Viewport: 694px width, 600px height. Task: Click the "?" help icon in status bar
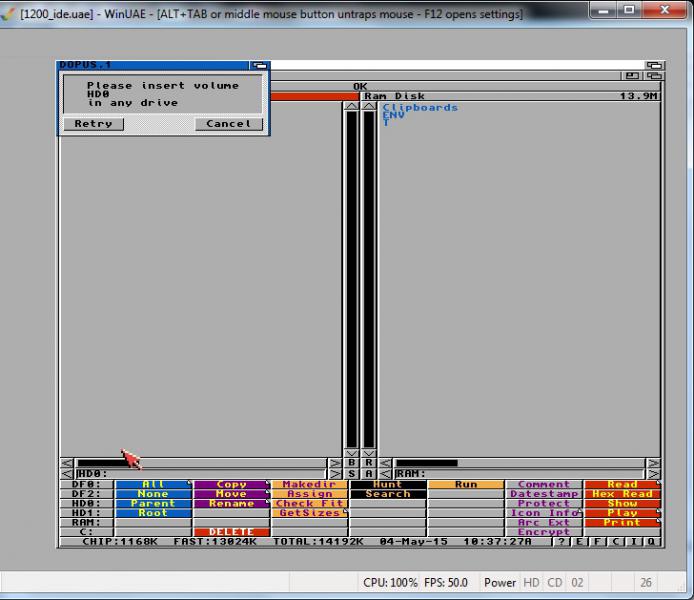point(564,541)
